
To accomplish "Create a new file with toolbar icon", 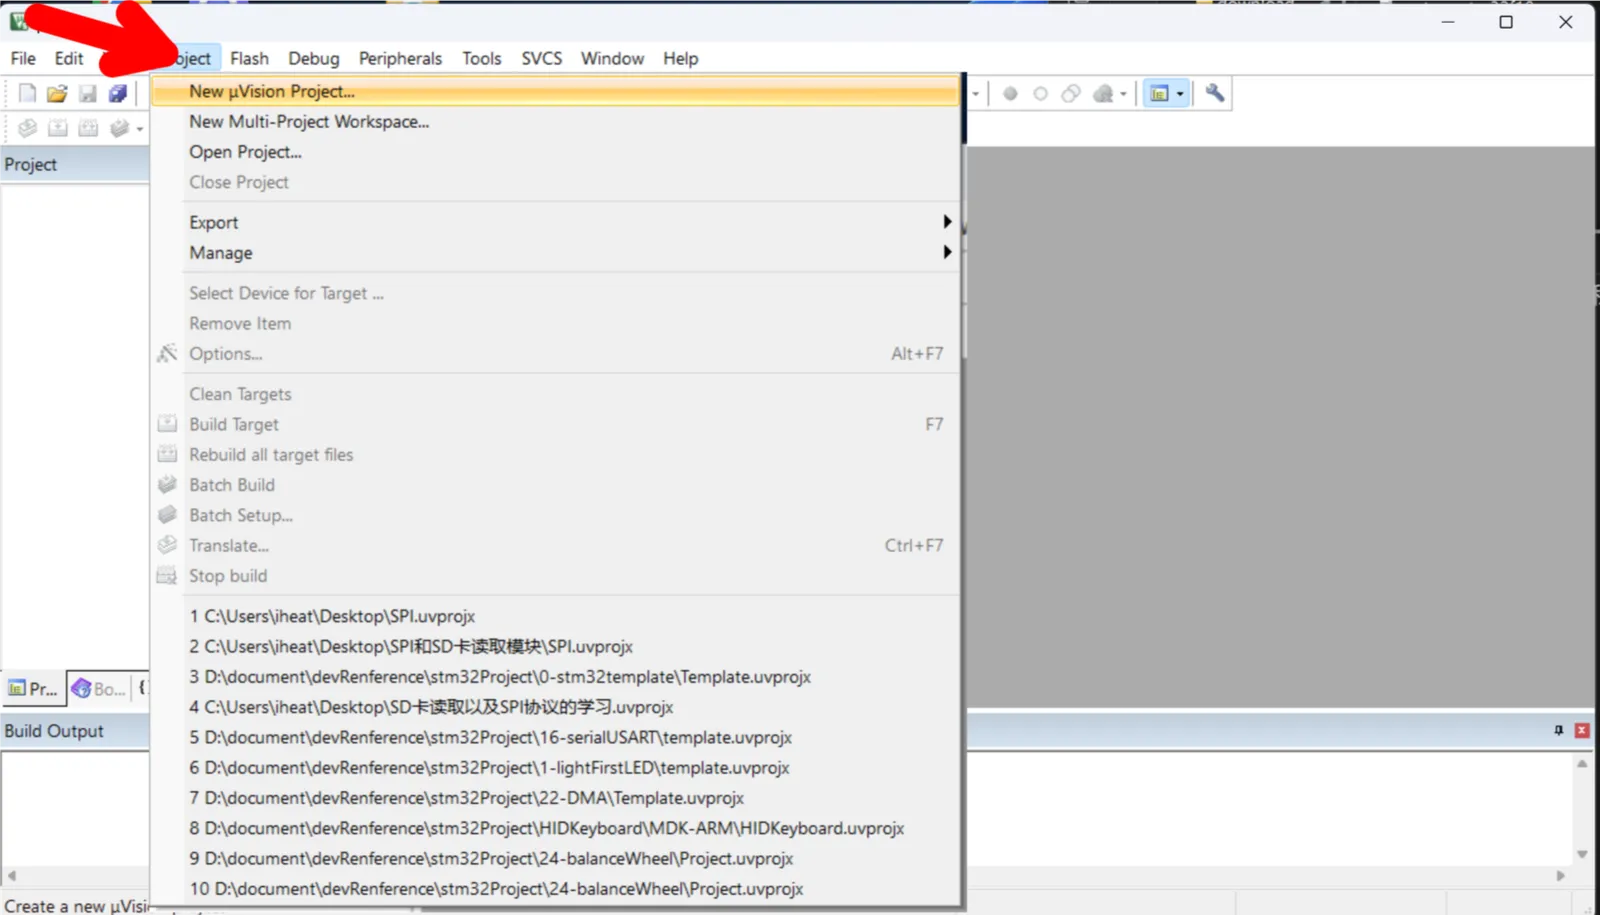I will coord(27,93).
